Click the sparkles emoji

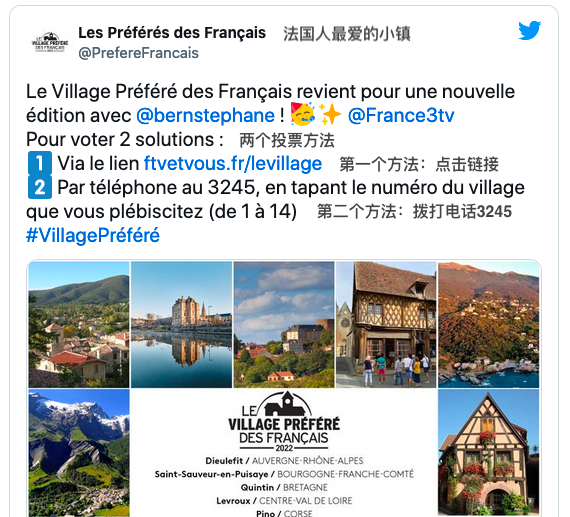pyautogui.click(x=329, y=115)
